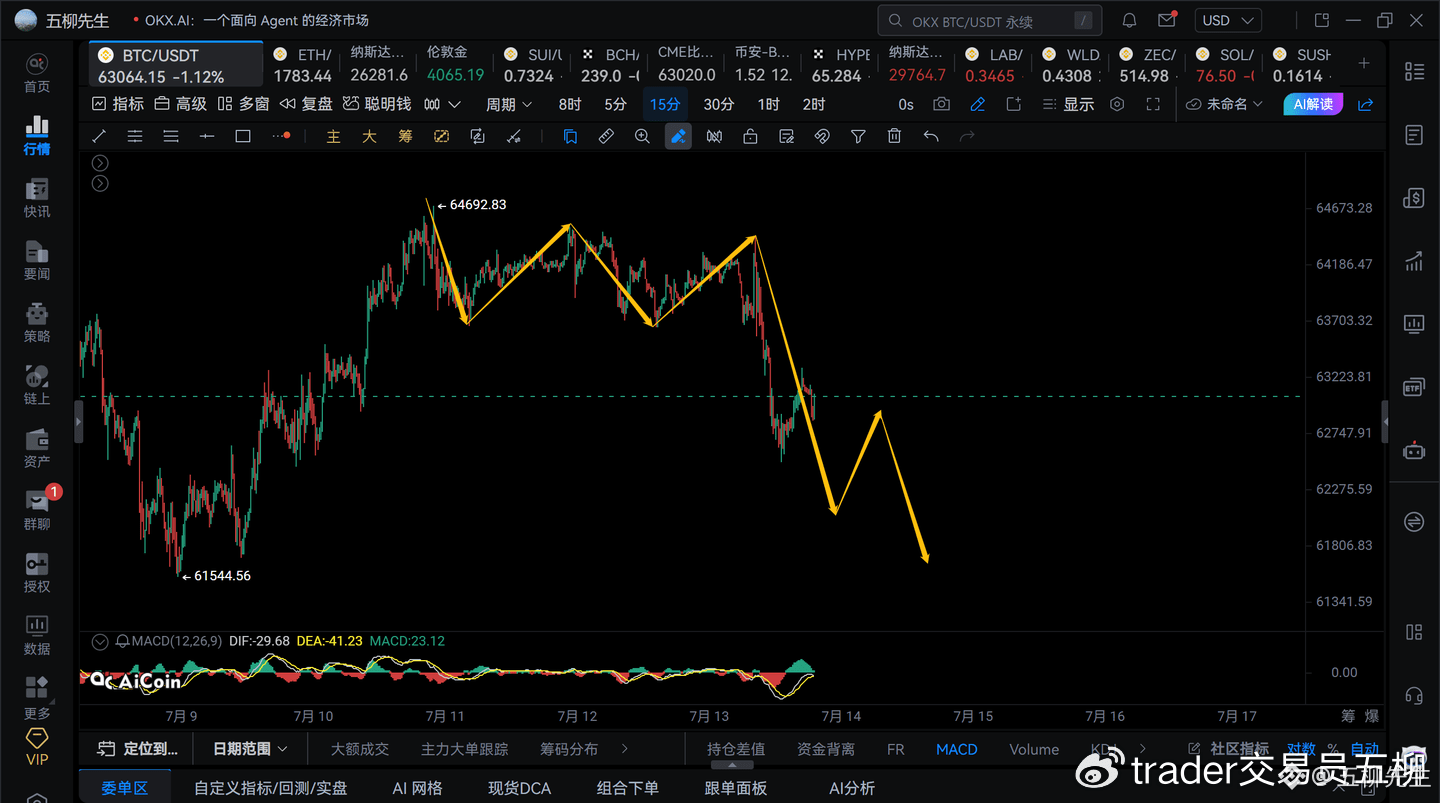Open the VIP sidebar icon
Screen dimensions: 1440x803
37,747
